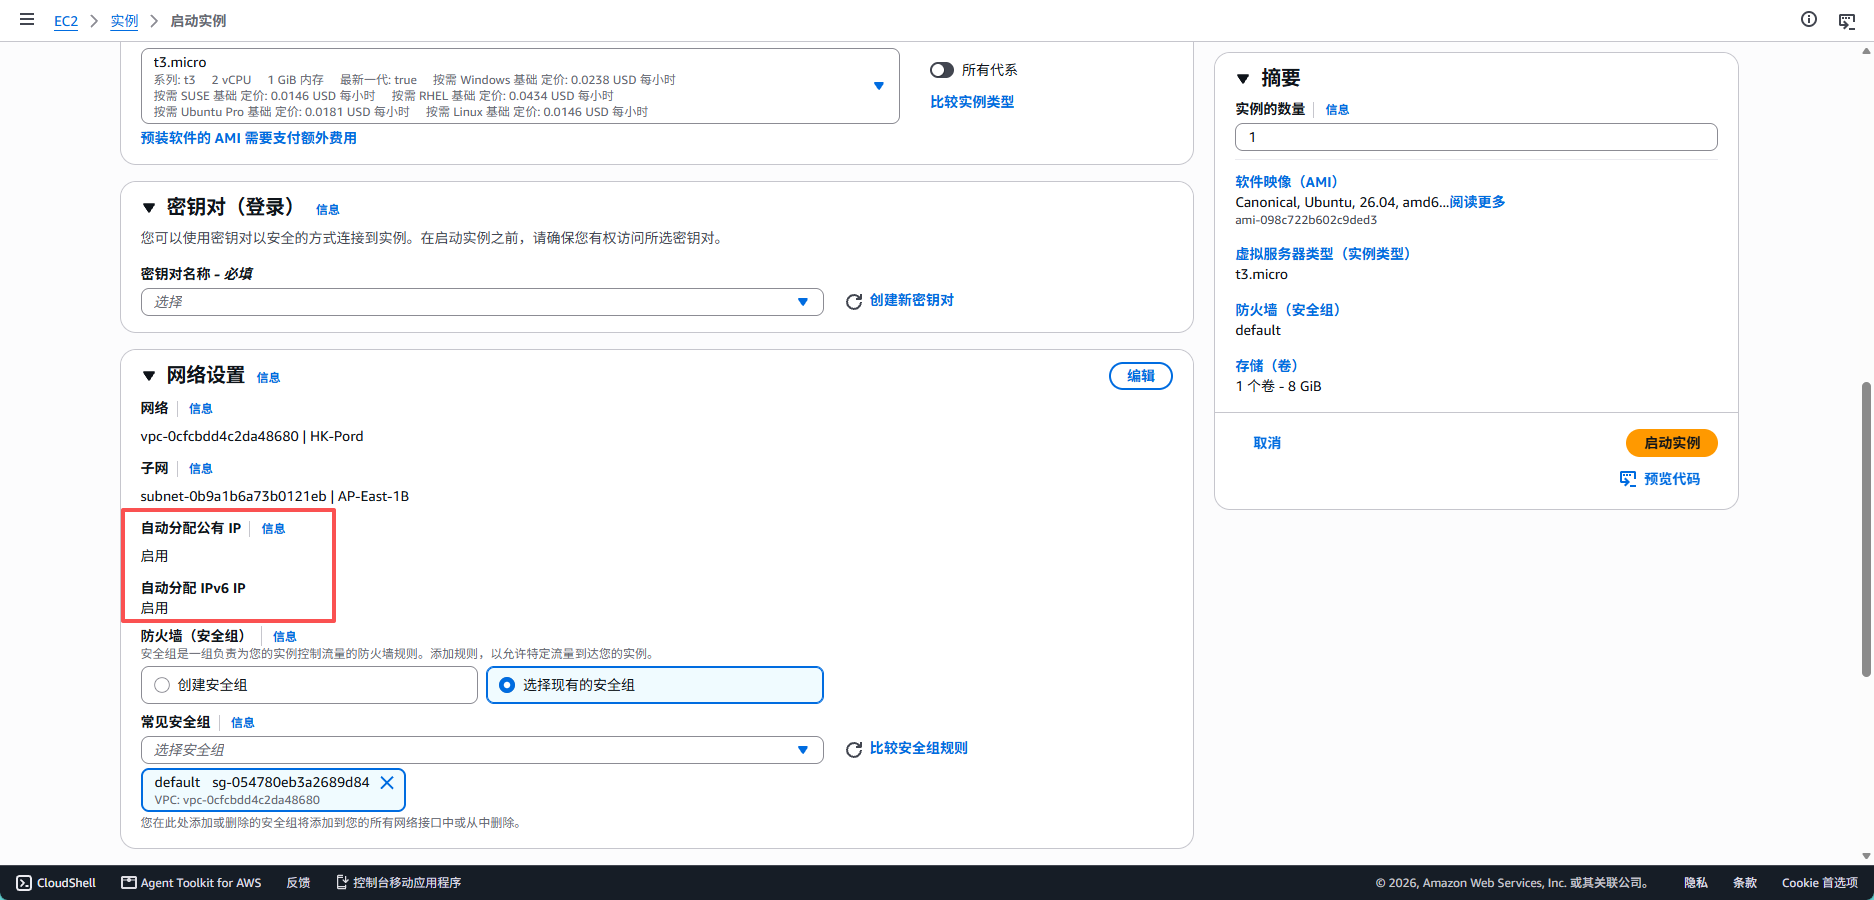Click the 预览代码 code icon
This screenshot has width=1874, height=900.
(x=1628, y=479)
